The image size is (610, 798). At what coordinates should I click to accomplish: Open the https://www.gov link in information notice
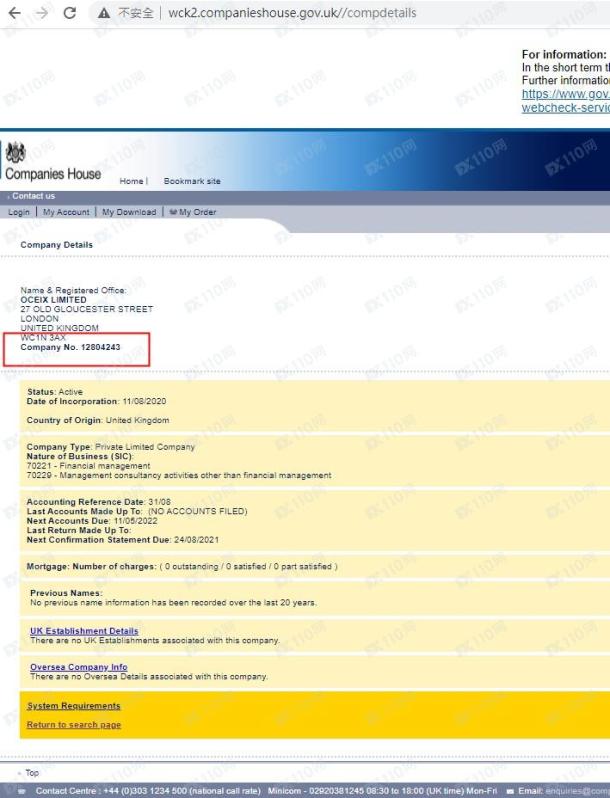coord(566,94)
